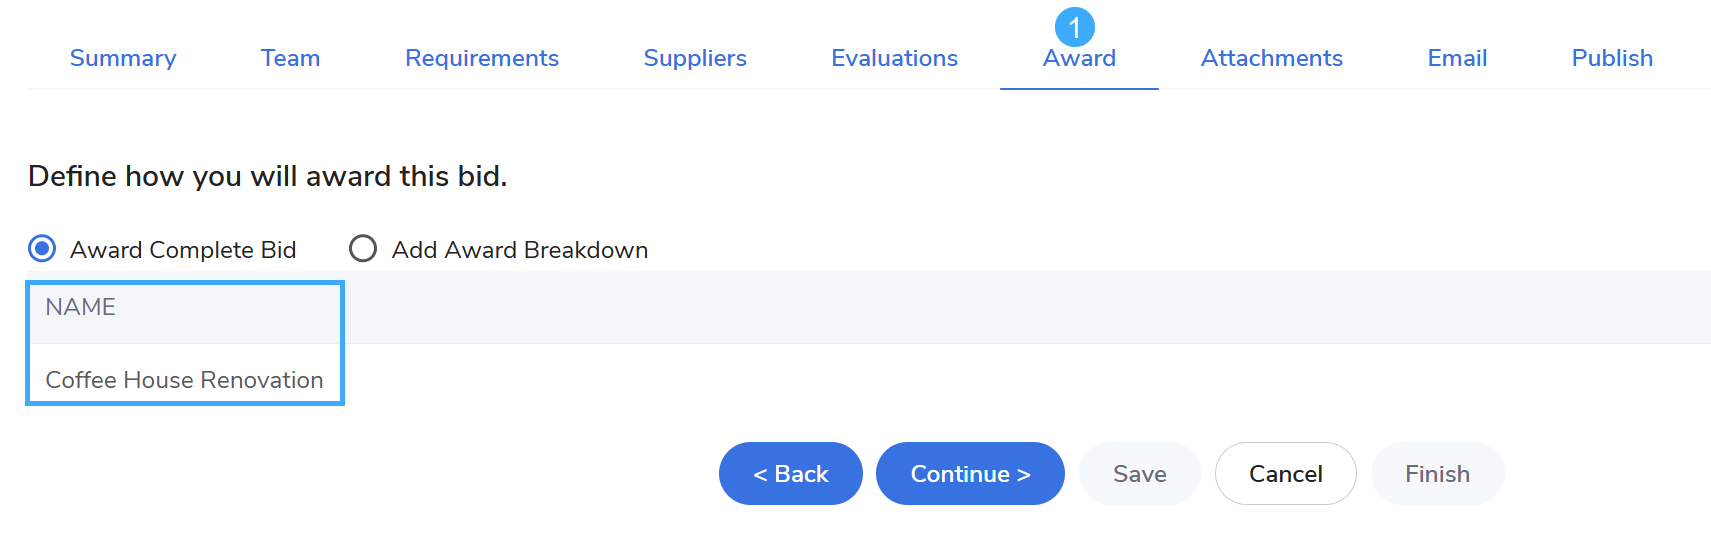Choose the Add Award Breakdown option
This screenshot has height=550, width=1711.
[x=363, y=248]
